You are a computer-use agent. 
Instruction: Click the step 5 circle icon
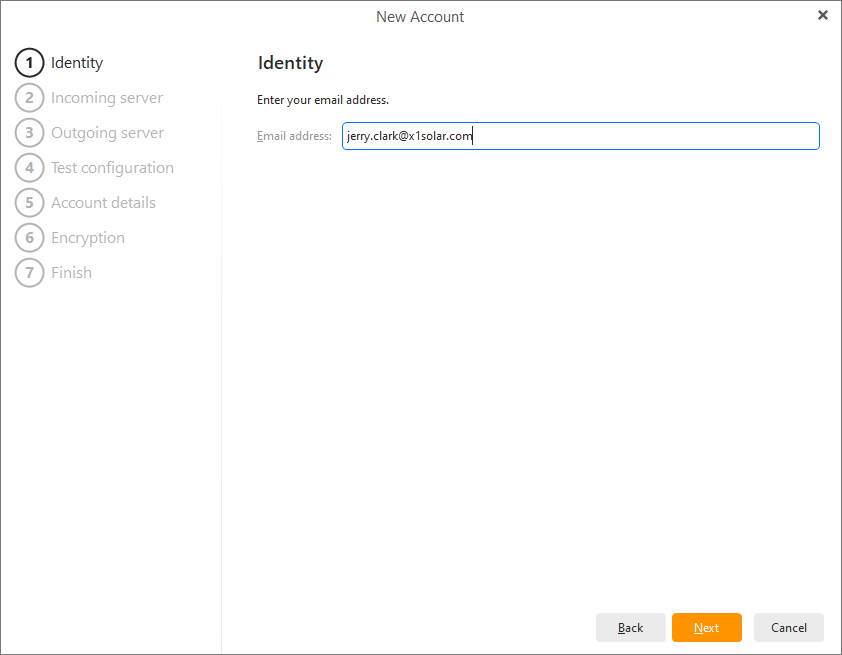30,203
